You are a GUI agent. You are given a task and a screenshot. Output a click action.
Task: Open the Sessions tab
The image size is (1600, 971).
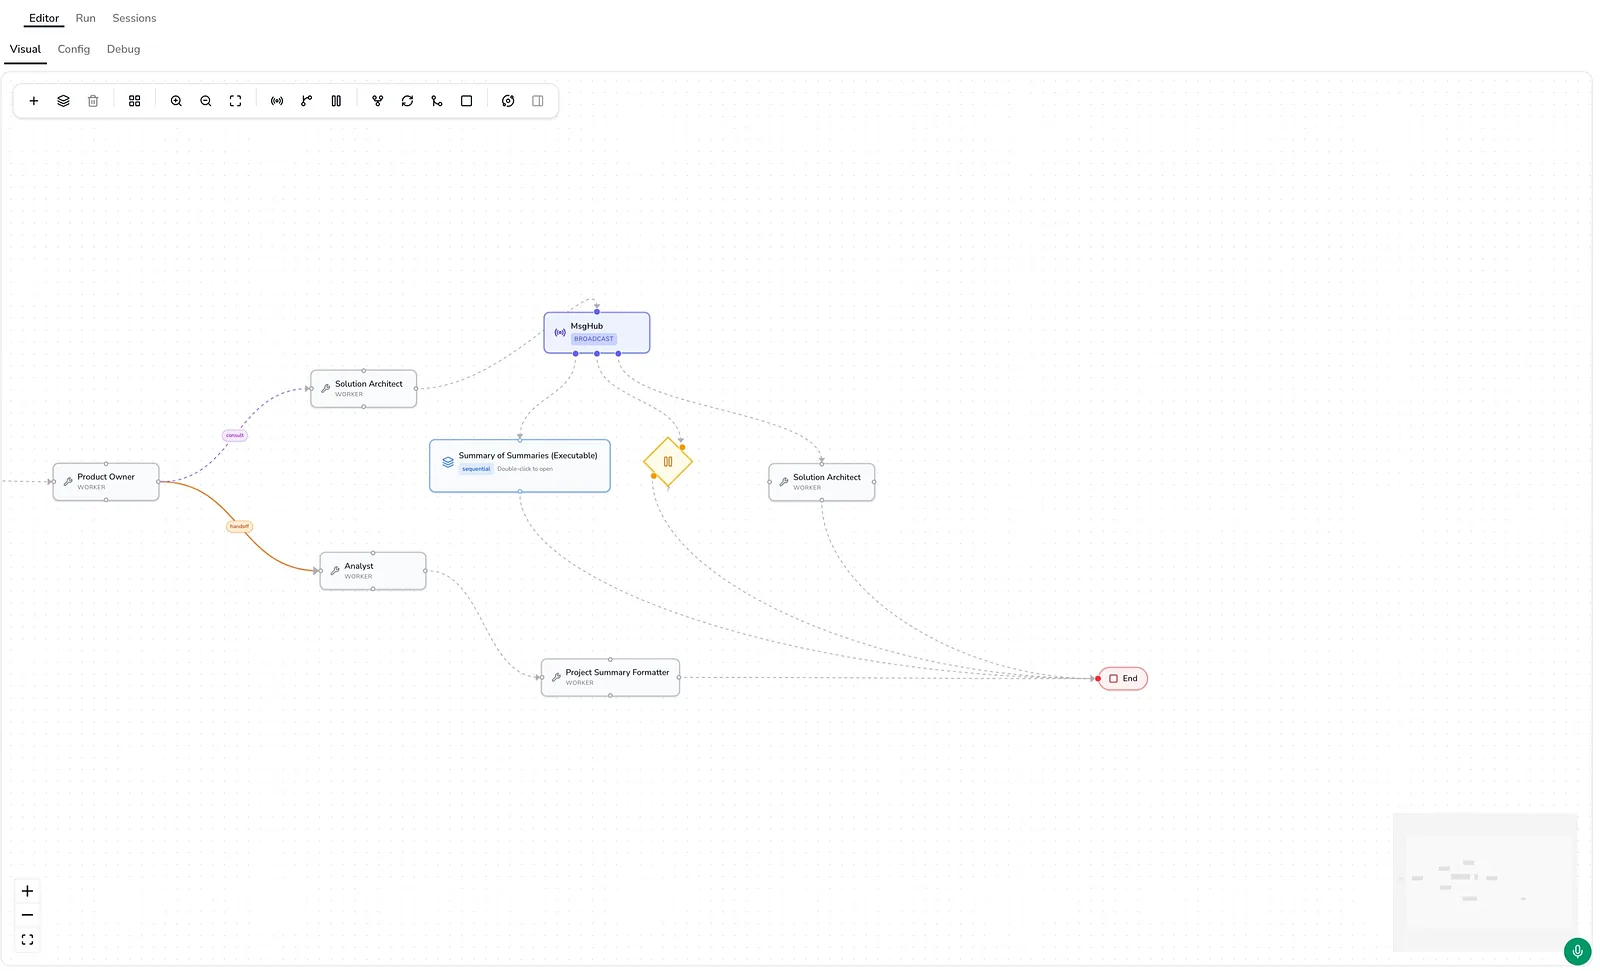(134, 18)
